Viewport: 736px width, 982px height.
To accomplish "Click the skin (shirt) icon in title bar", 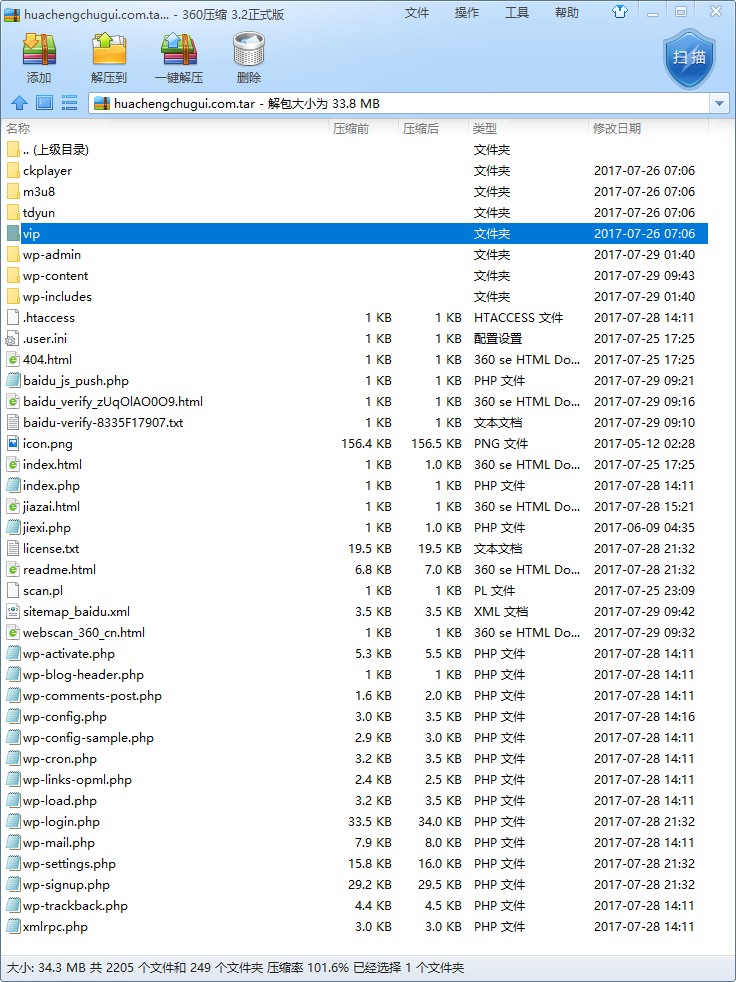I will tap(619, 12).
